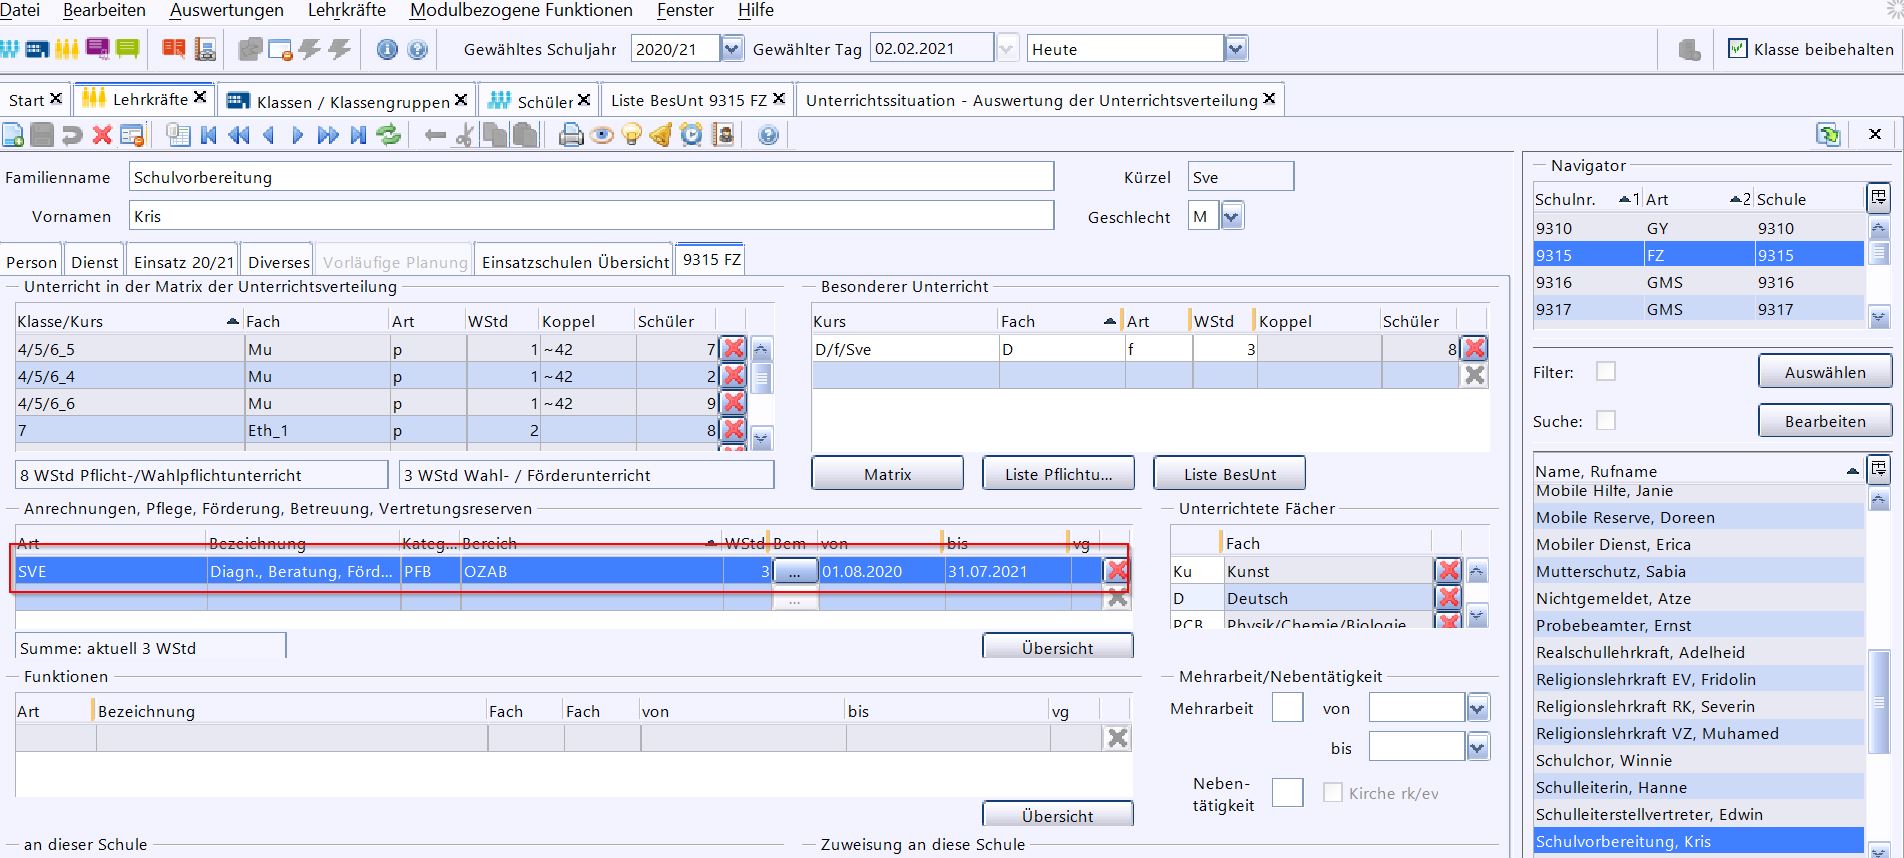Screen dimensions: 1904x858
Task: Jump to the first record
Action: tap(208, 135)
